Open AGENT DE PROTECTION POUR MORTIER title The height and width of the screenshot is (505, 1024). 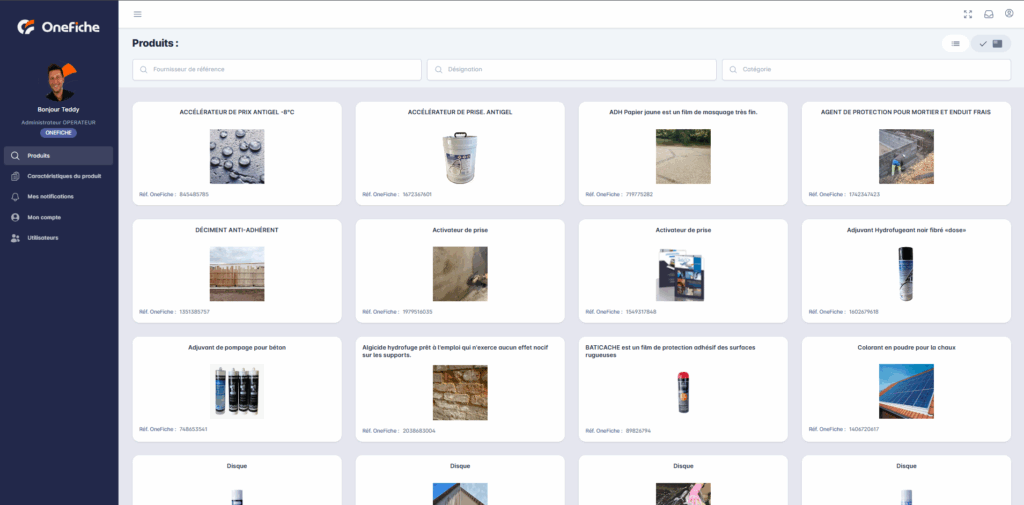906,112
